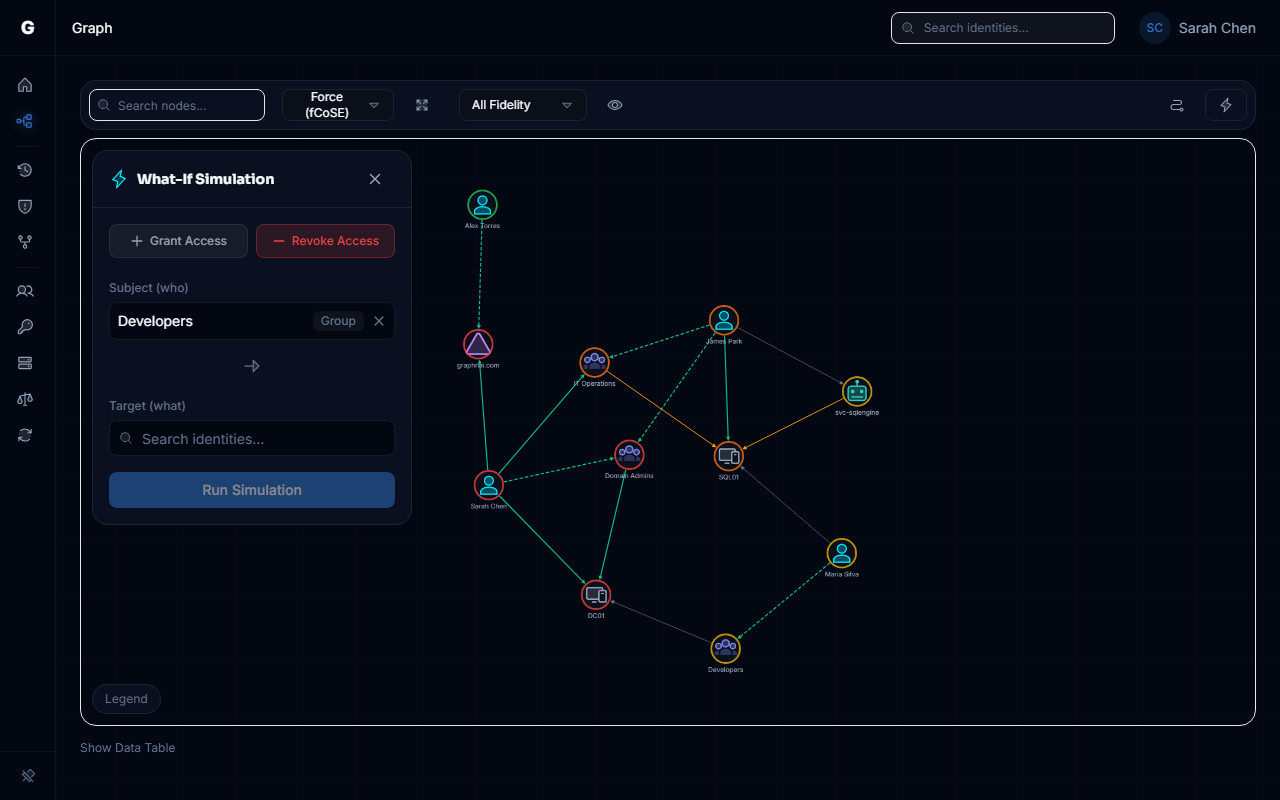The width and height of the screenshot is (1280, 800).
Task: Open the Legend panel
Action: tap(126, 698)
